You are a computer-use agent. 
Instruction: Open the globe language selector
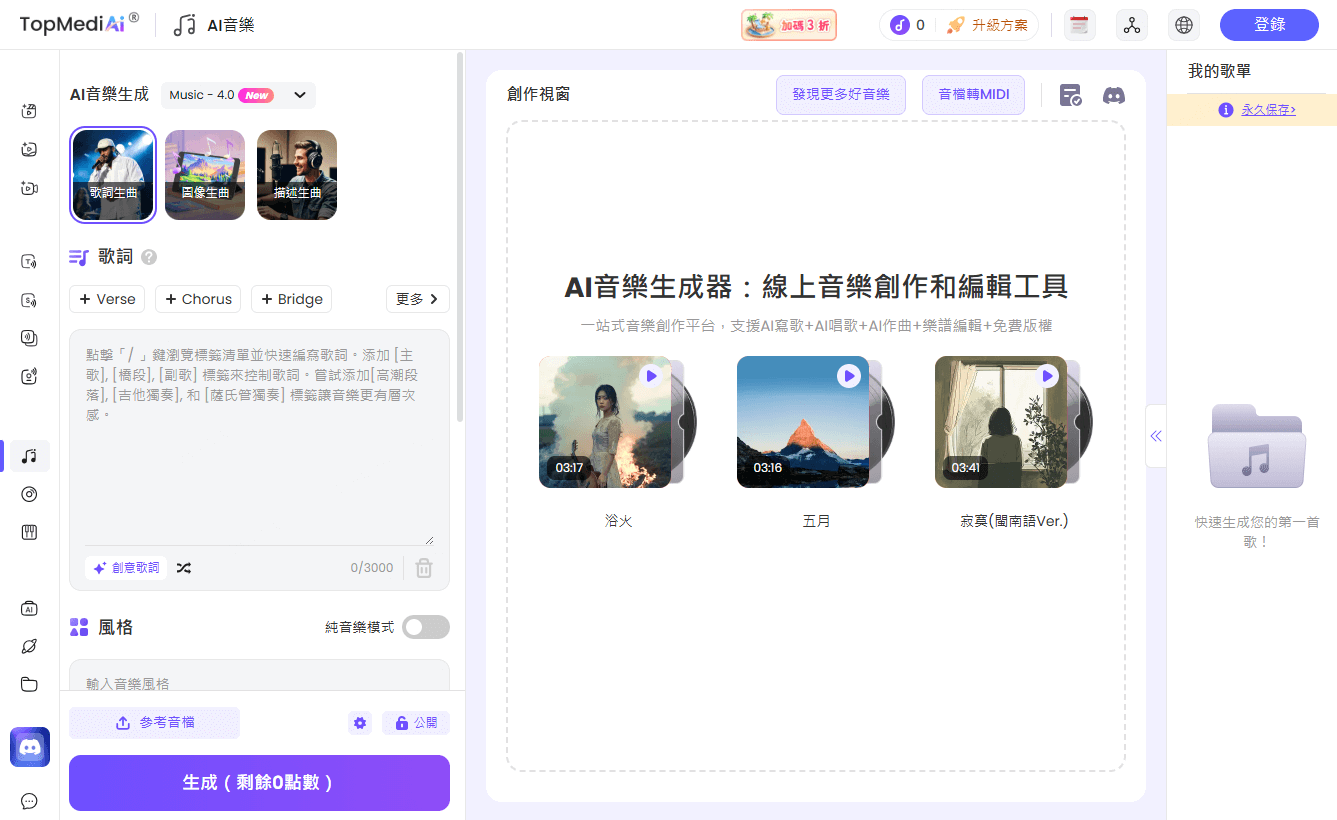click(1184, 25)
